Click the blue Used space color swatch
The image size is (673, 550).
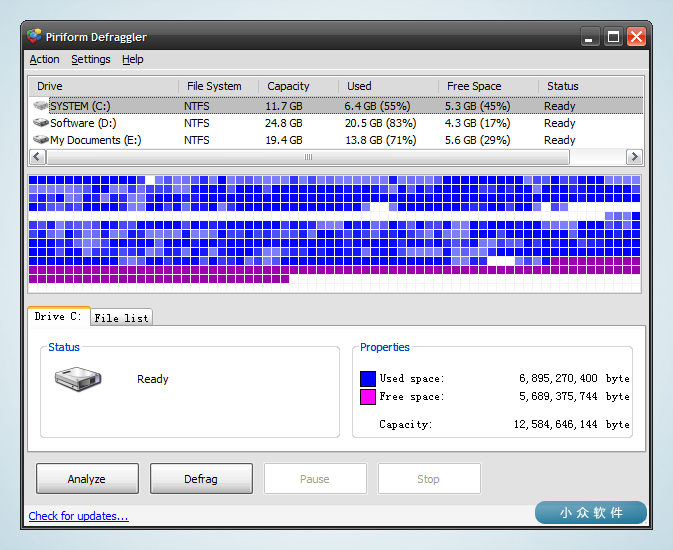[368, 378]
